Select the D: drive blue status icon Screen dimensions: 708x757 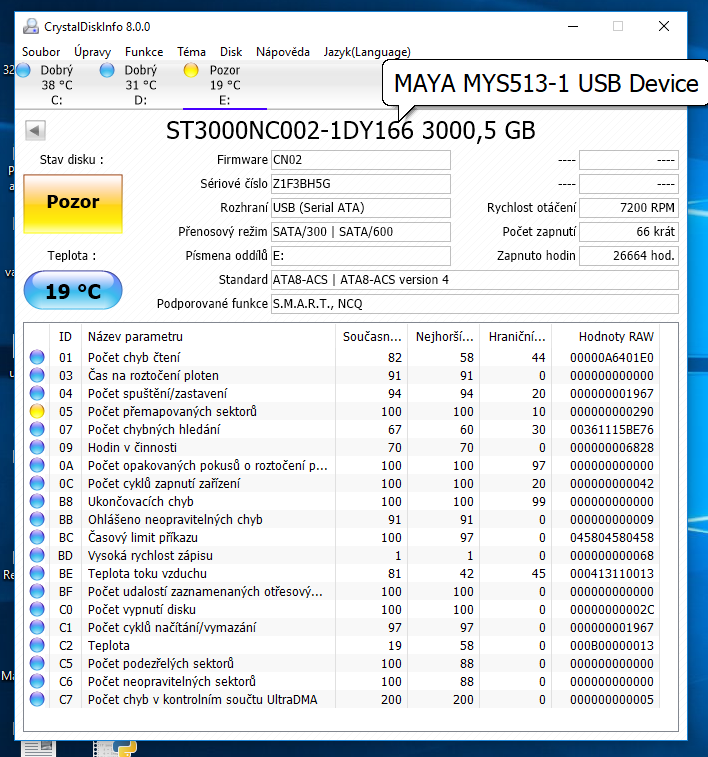[108, 70]
